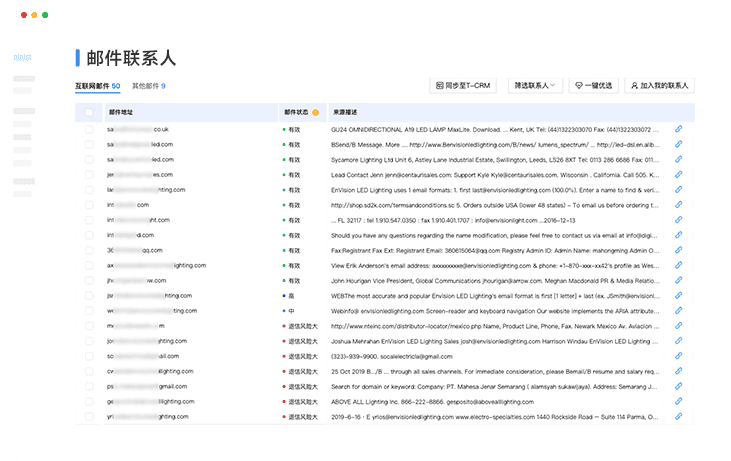Click the 一键优选 button
Screen dimensions: 731x461
coord(594,86)
